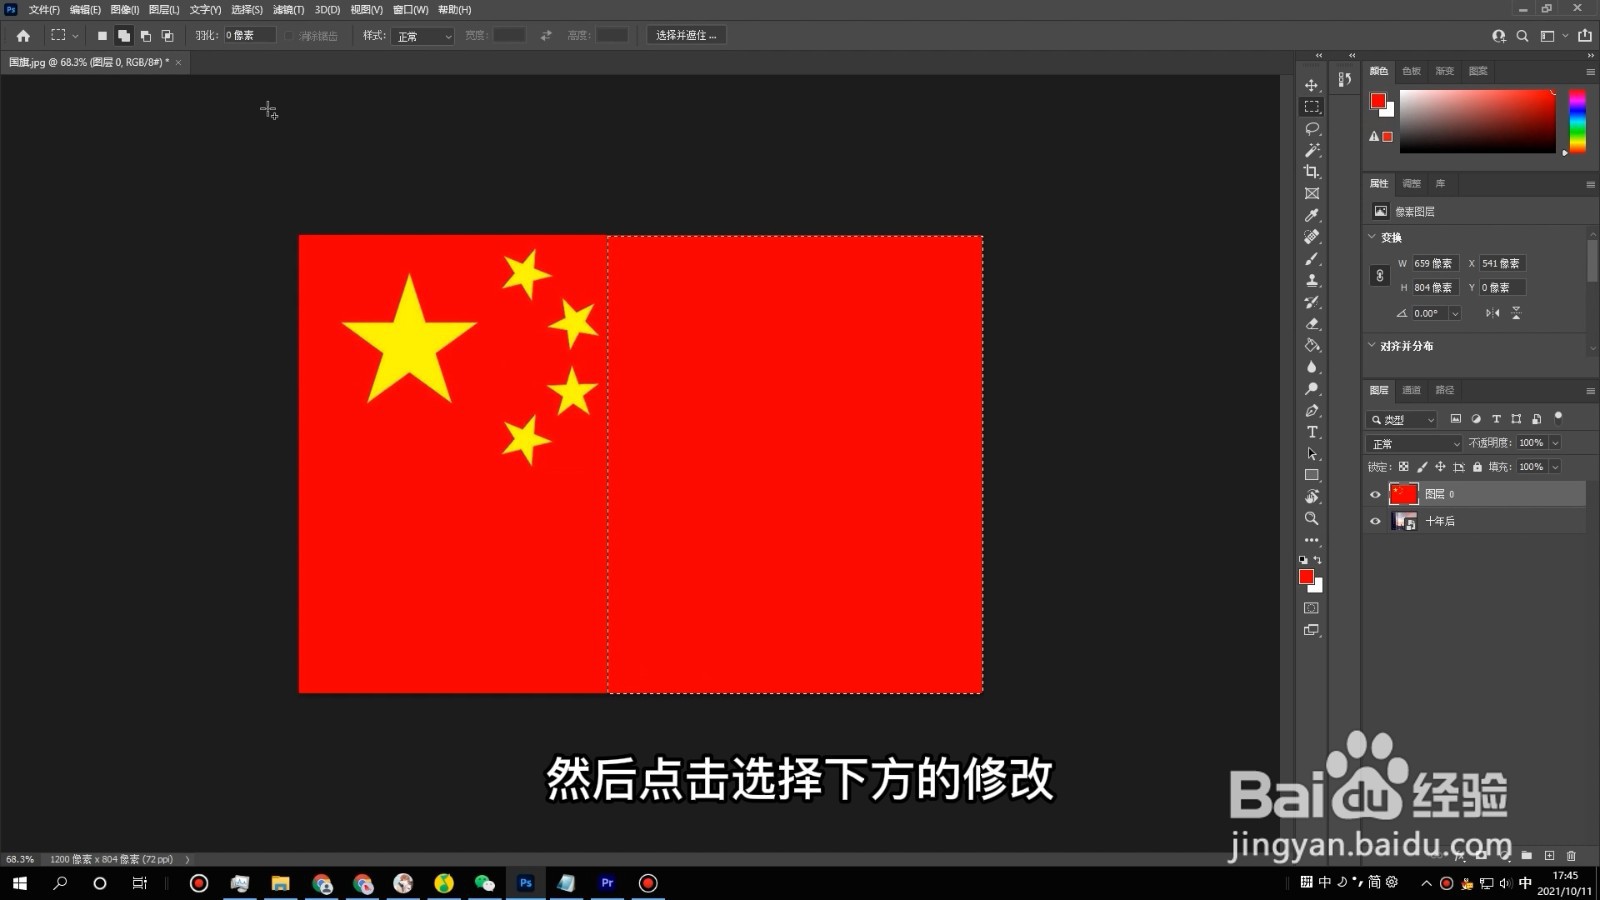
Task: Toggle link width and height proportions
Action: [1380, 276]
